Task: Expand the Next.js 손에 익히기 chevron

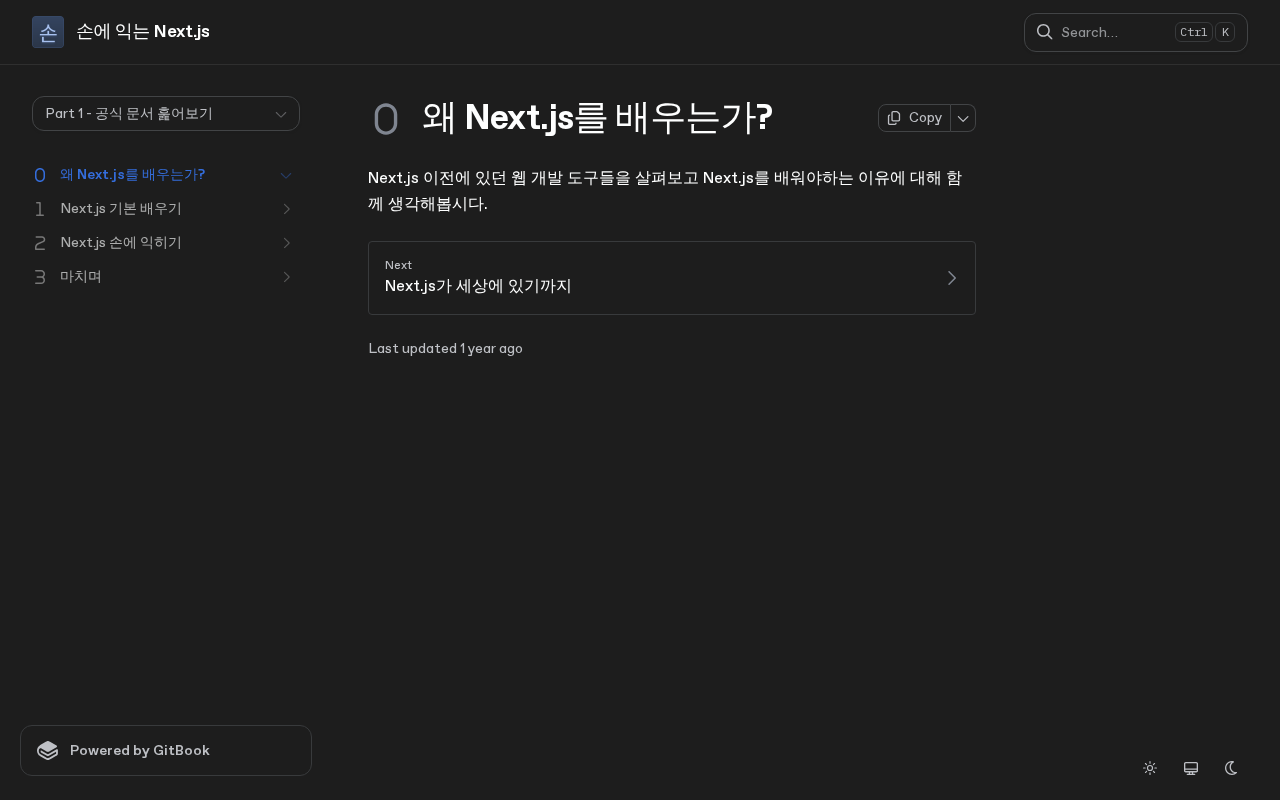Action: click(x=286, y=243)
